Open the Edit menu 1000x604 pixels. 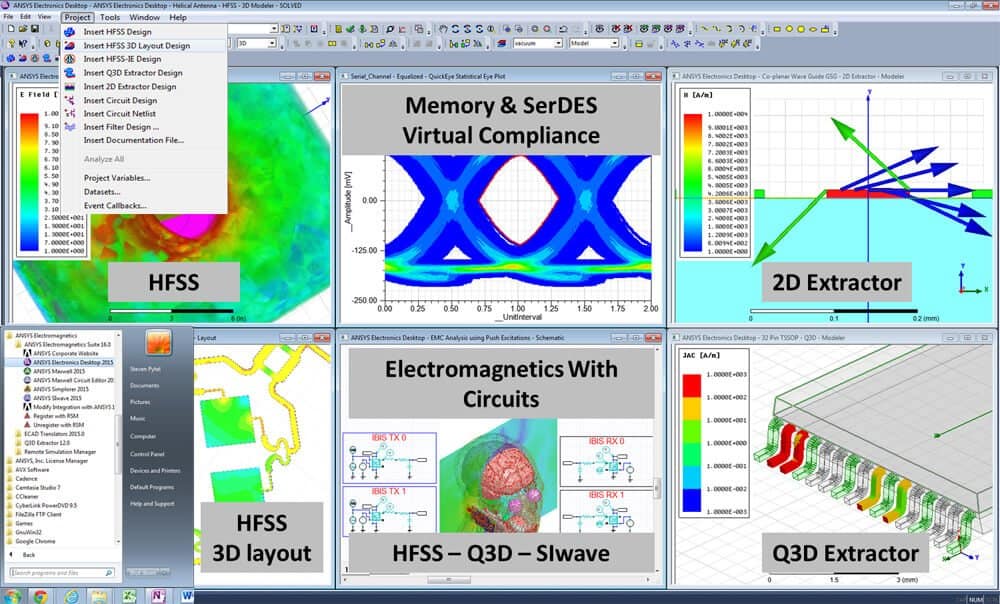pos(26,17)
